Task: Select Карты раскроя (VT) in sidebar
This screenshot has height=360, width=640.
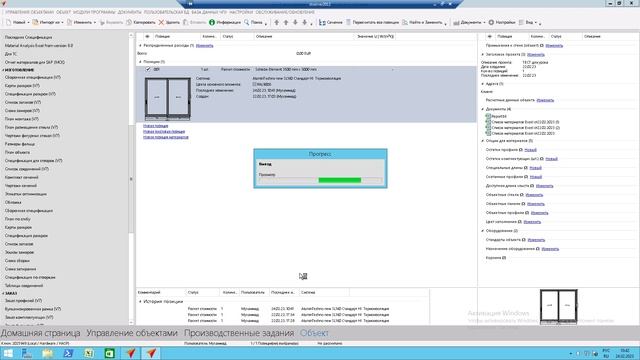Action: (22, 86)
